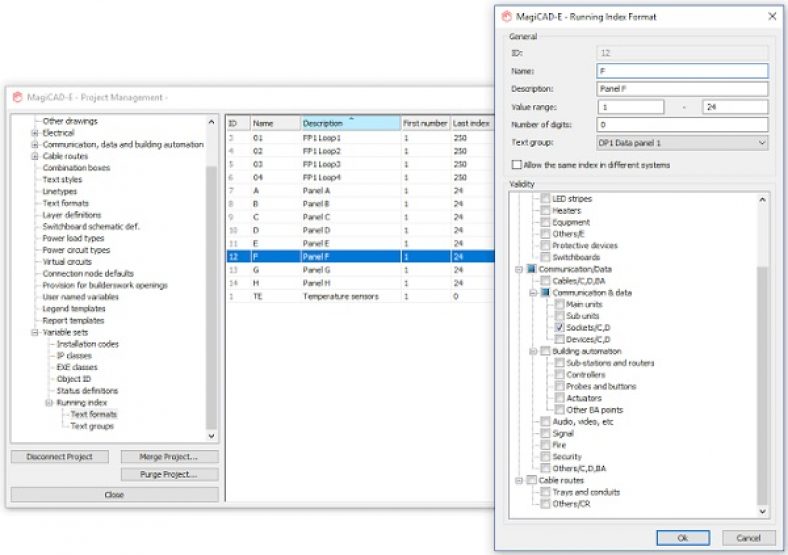Enable 'Allow the same index in different systems'

pyautogui.click(x=516, y=165)
